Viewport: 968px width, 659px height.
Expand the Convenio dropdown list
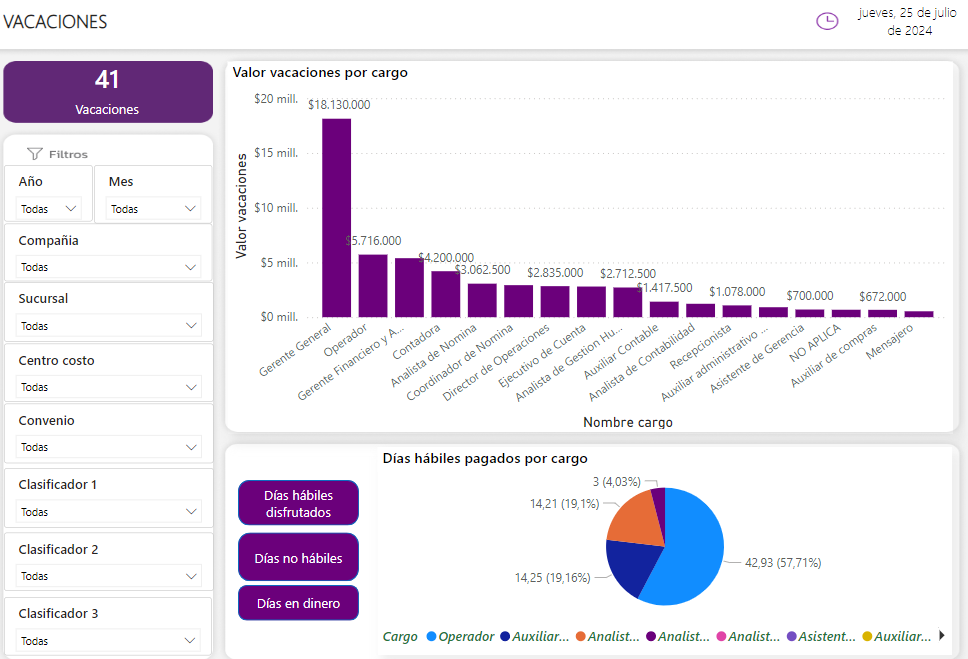click(108, 447)
